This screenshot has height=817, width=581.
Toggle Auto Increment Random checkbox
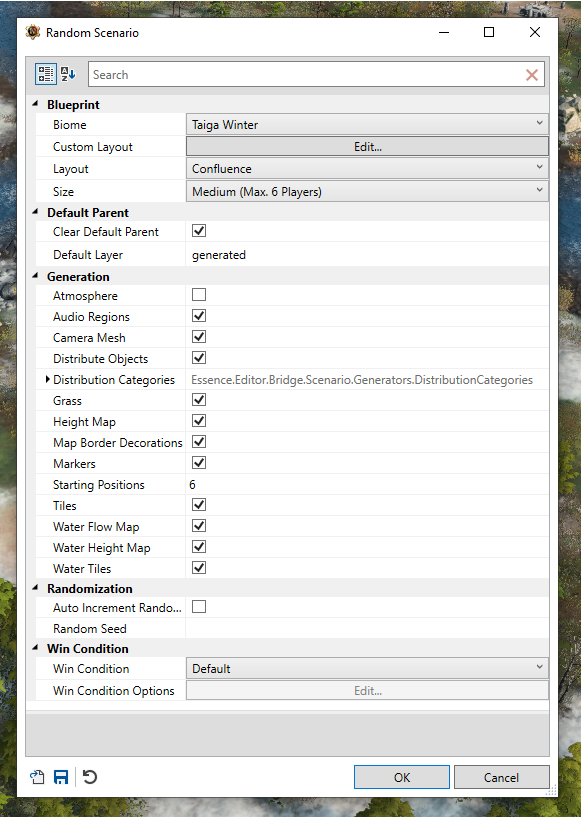click(199, 606)
